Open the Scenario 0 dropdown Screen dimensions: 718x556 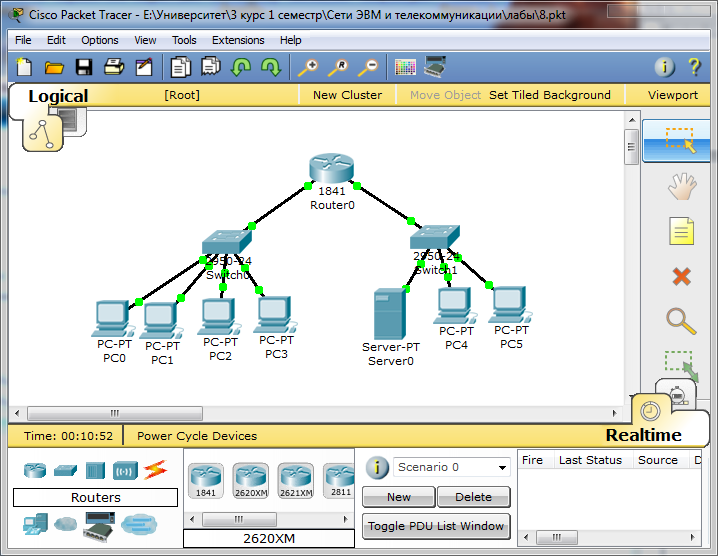click(x=451, y=467)
